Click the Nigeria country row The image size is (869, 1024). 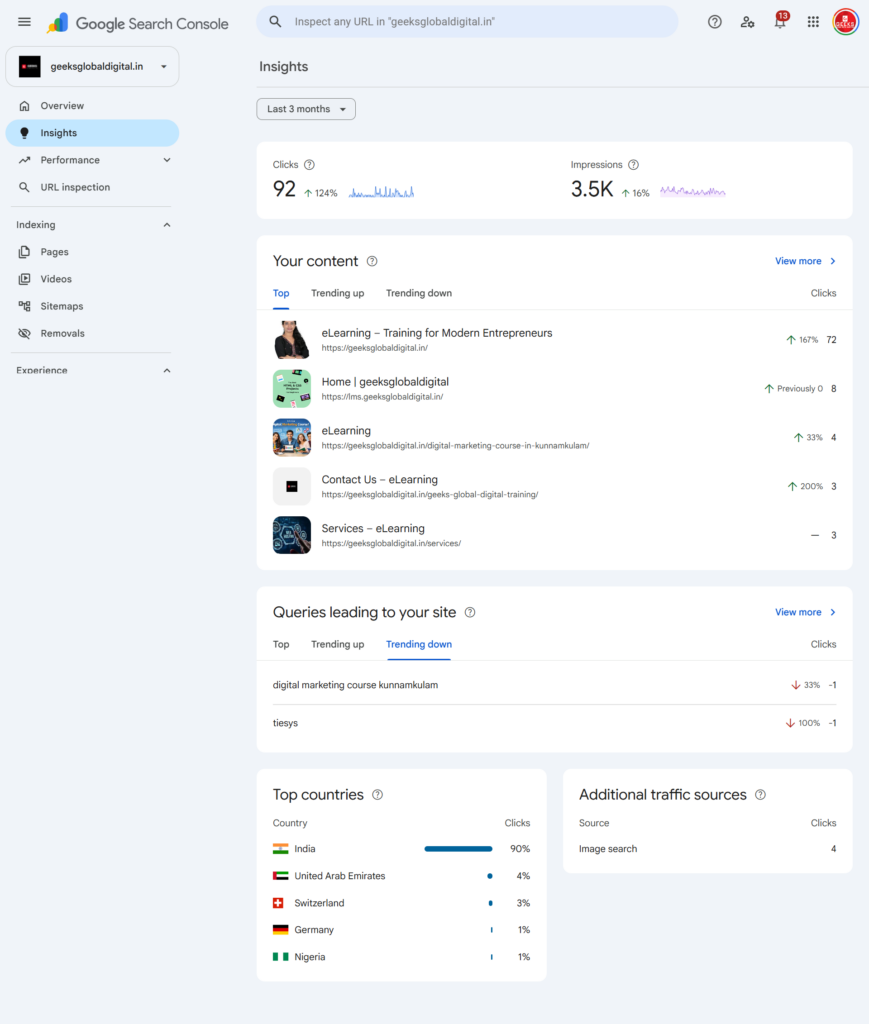click(402, 957)
